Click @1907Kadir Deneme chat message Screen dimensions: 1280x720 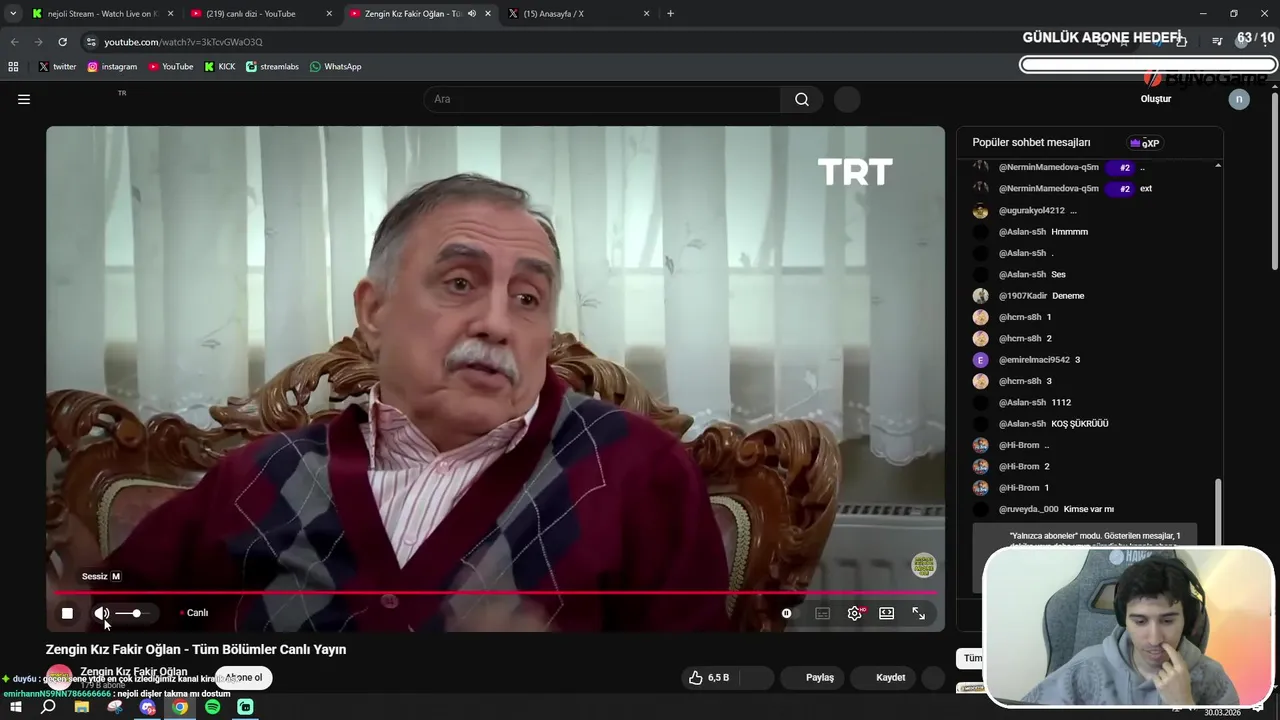click(x=1041, y=296)
